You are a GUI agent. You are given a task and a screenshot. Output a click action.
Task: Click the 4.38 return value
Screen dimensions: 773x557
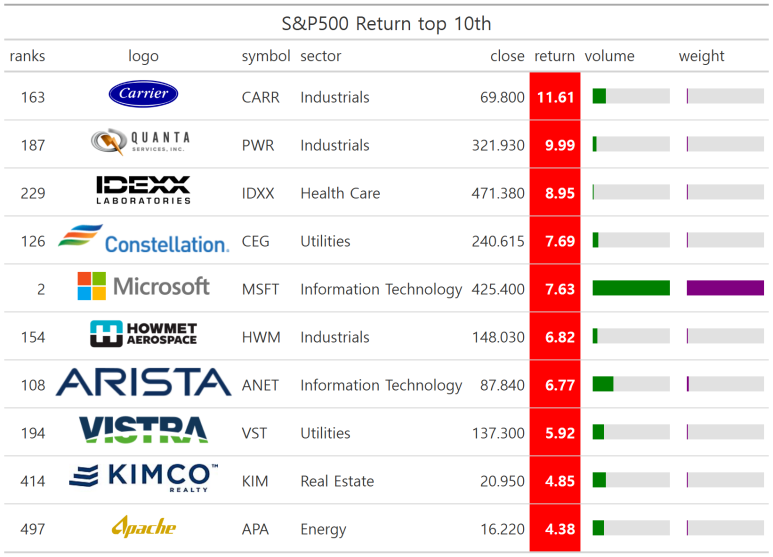[x=560, y=529]
